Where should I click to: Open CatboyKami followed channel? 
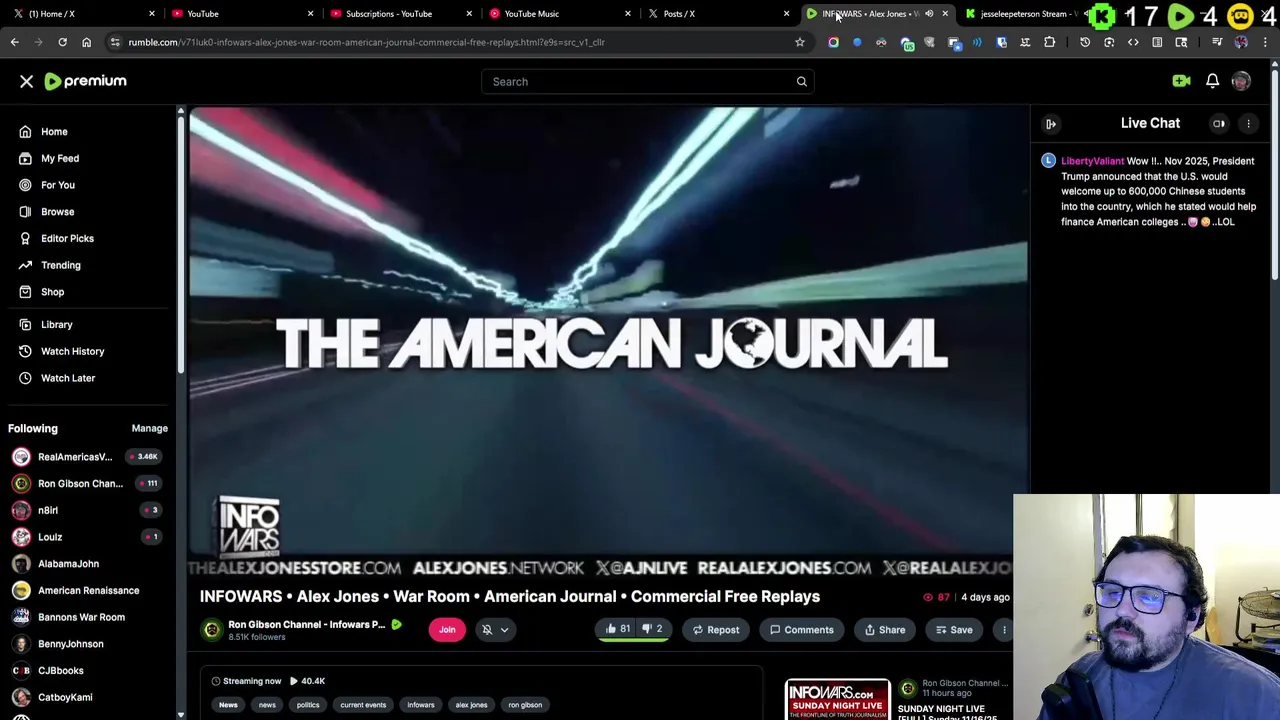[x=65, y=697]
